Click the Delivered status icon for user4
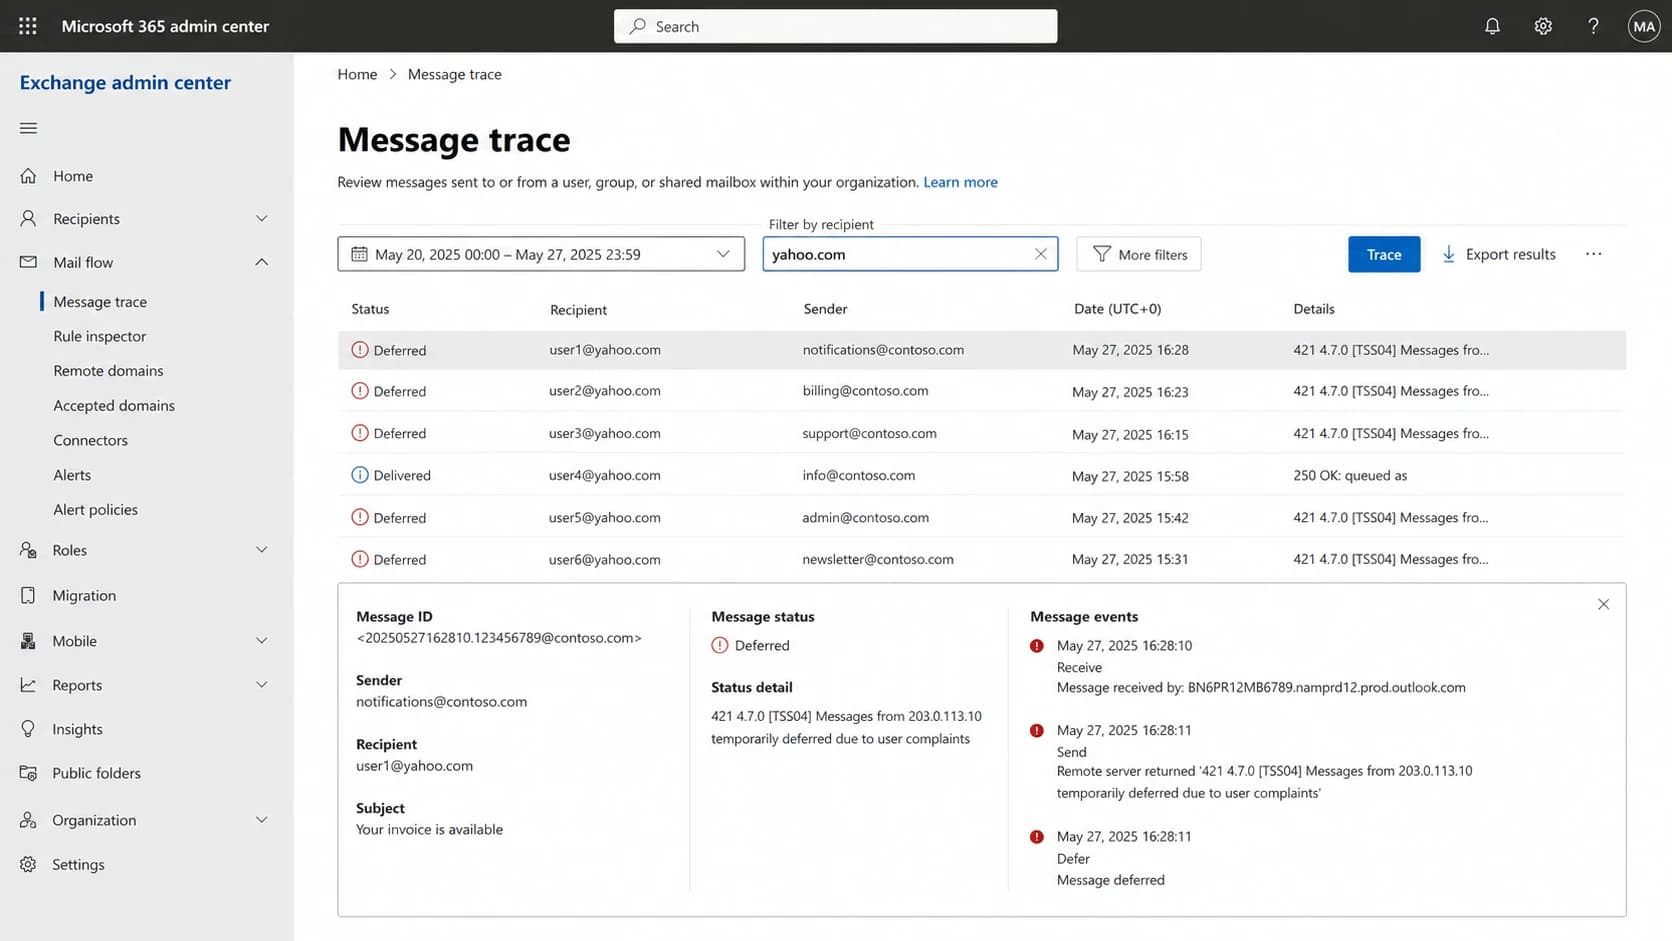1672x941 pixels. 360,475
